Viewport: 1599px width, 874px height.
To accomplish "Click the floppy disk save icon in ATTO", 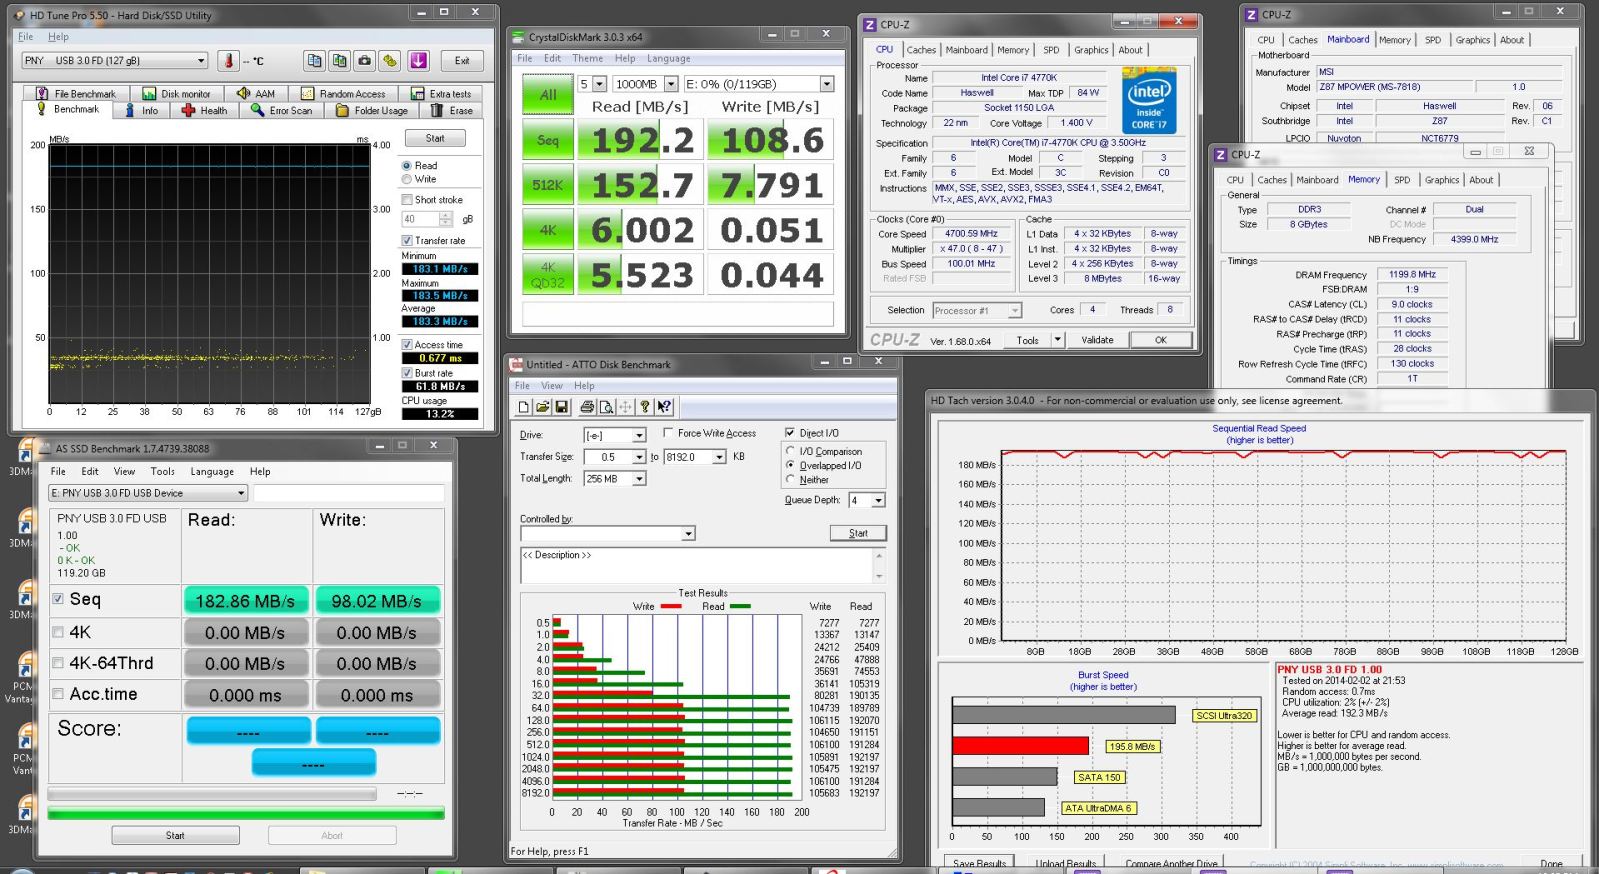I will coord(562,407).
